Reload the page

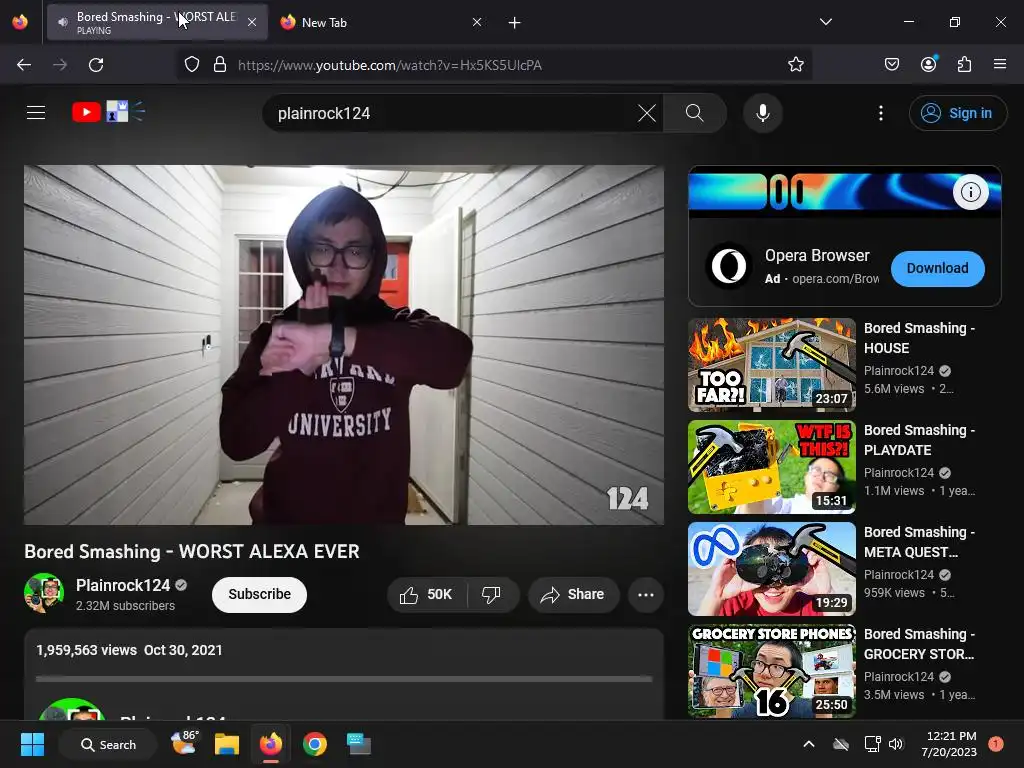click(x=96, y=65)
